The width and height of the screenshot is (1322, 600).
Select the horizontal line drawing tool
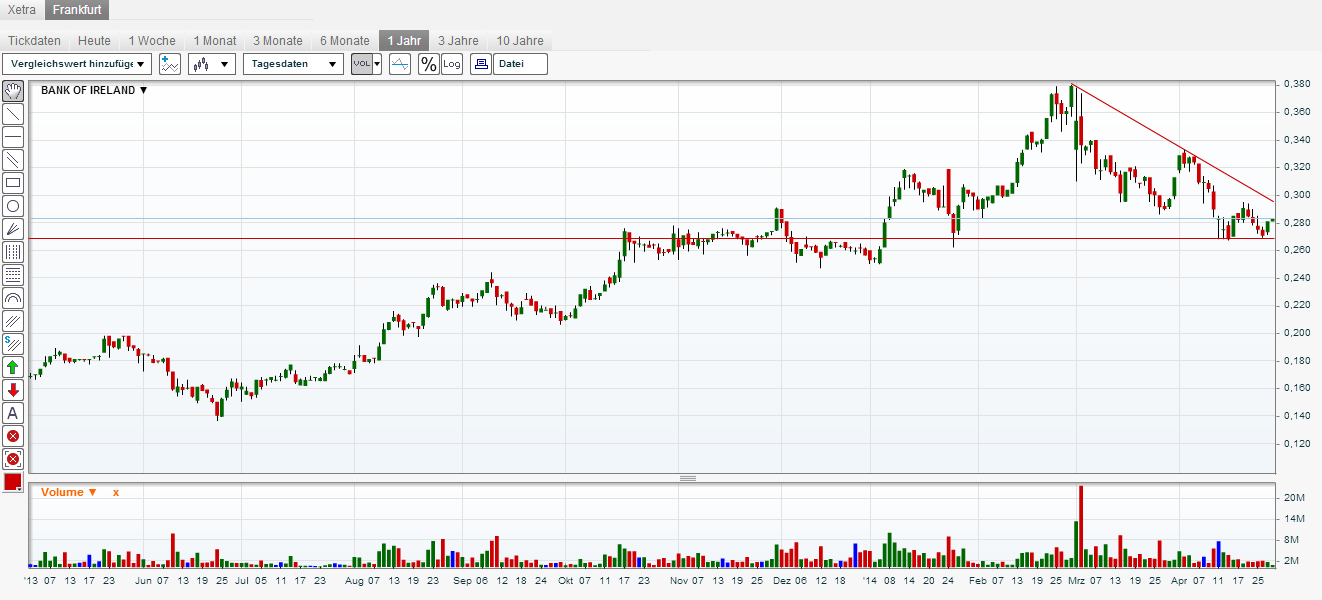tap(13, 137)
